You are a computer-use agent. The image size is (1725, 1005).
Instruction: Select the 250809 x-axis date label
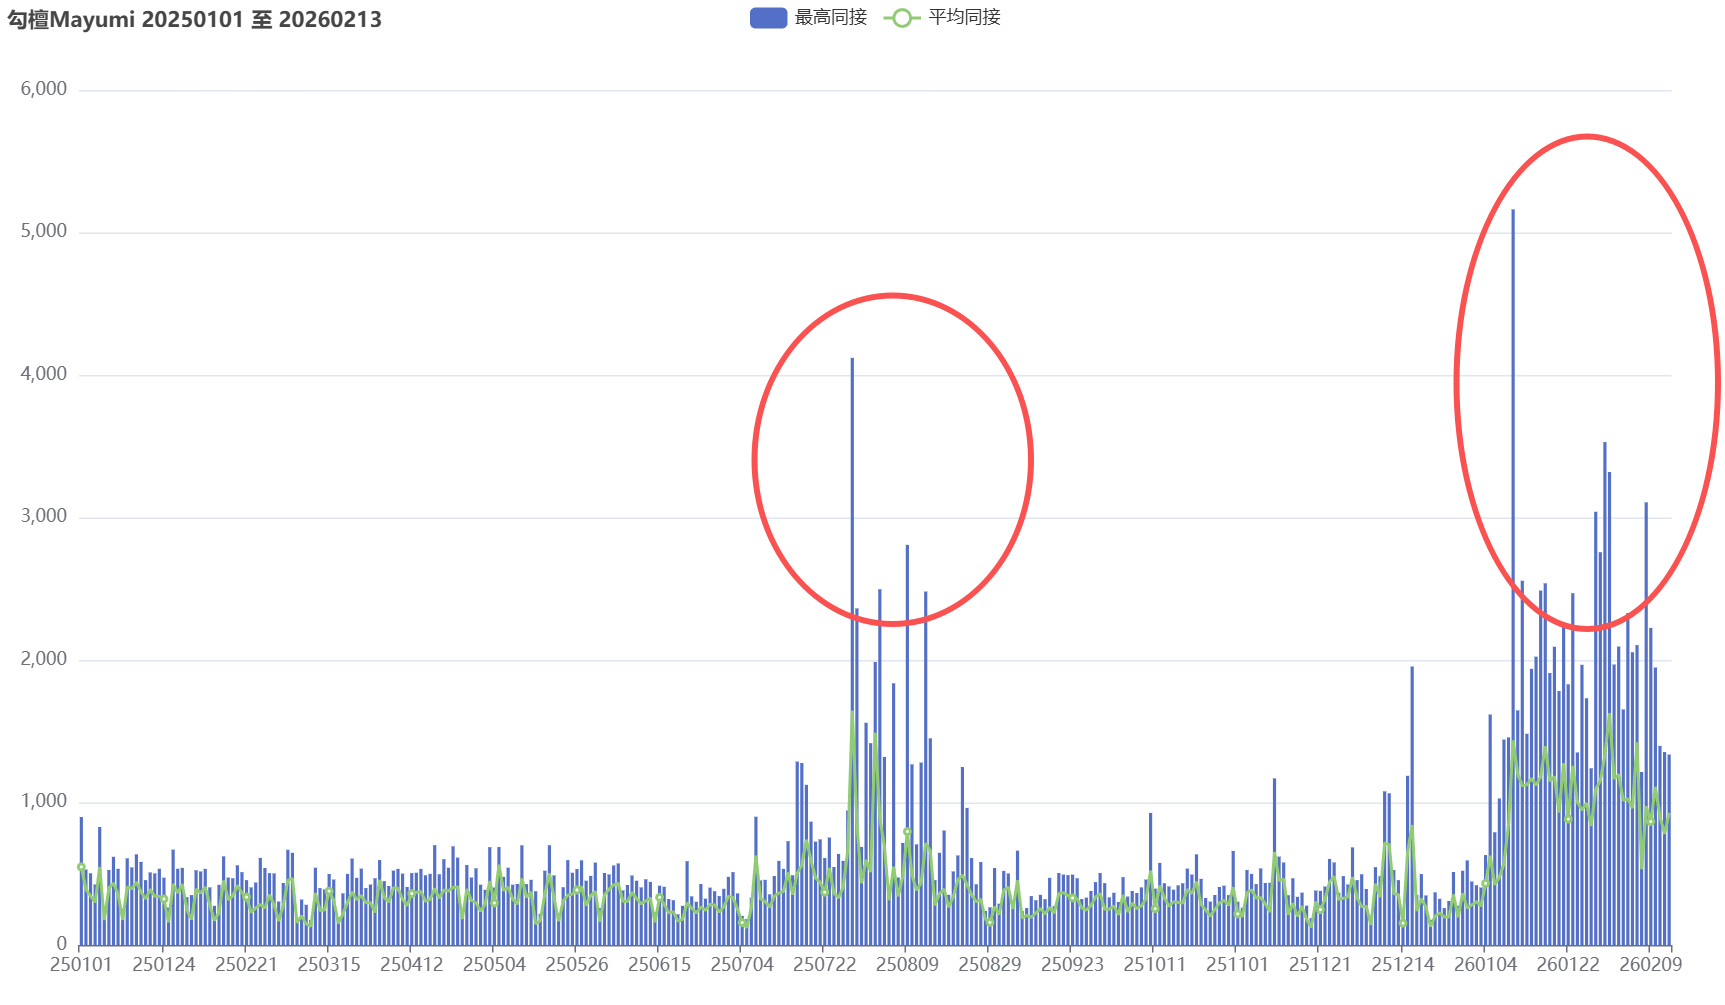(907, 965)
